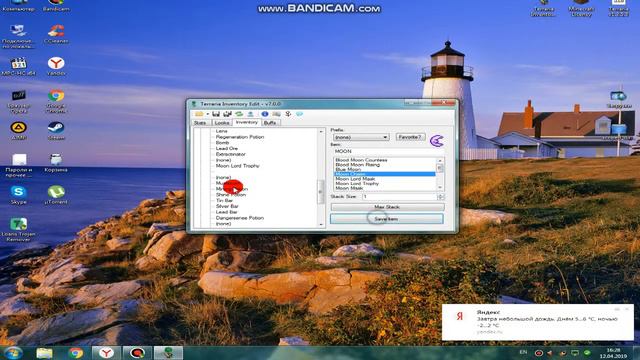
Task: Open a player file via folder icon
Action: click(x=199, y=114)
